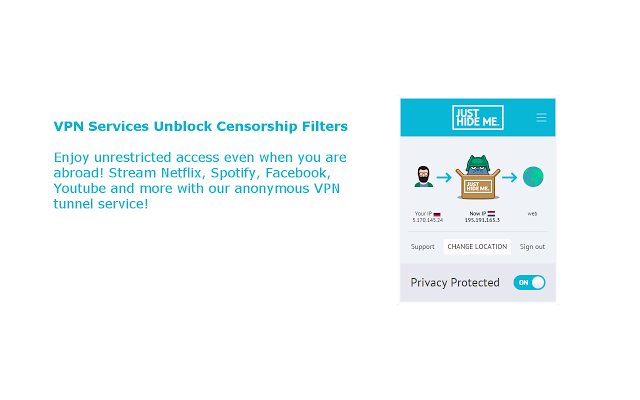Click the Just Hide Me logo
Viewport: 640px width, 400px height.
point(478,118)
